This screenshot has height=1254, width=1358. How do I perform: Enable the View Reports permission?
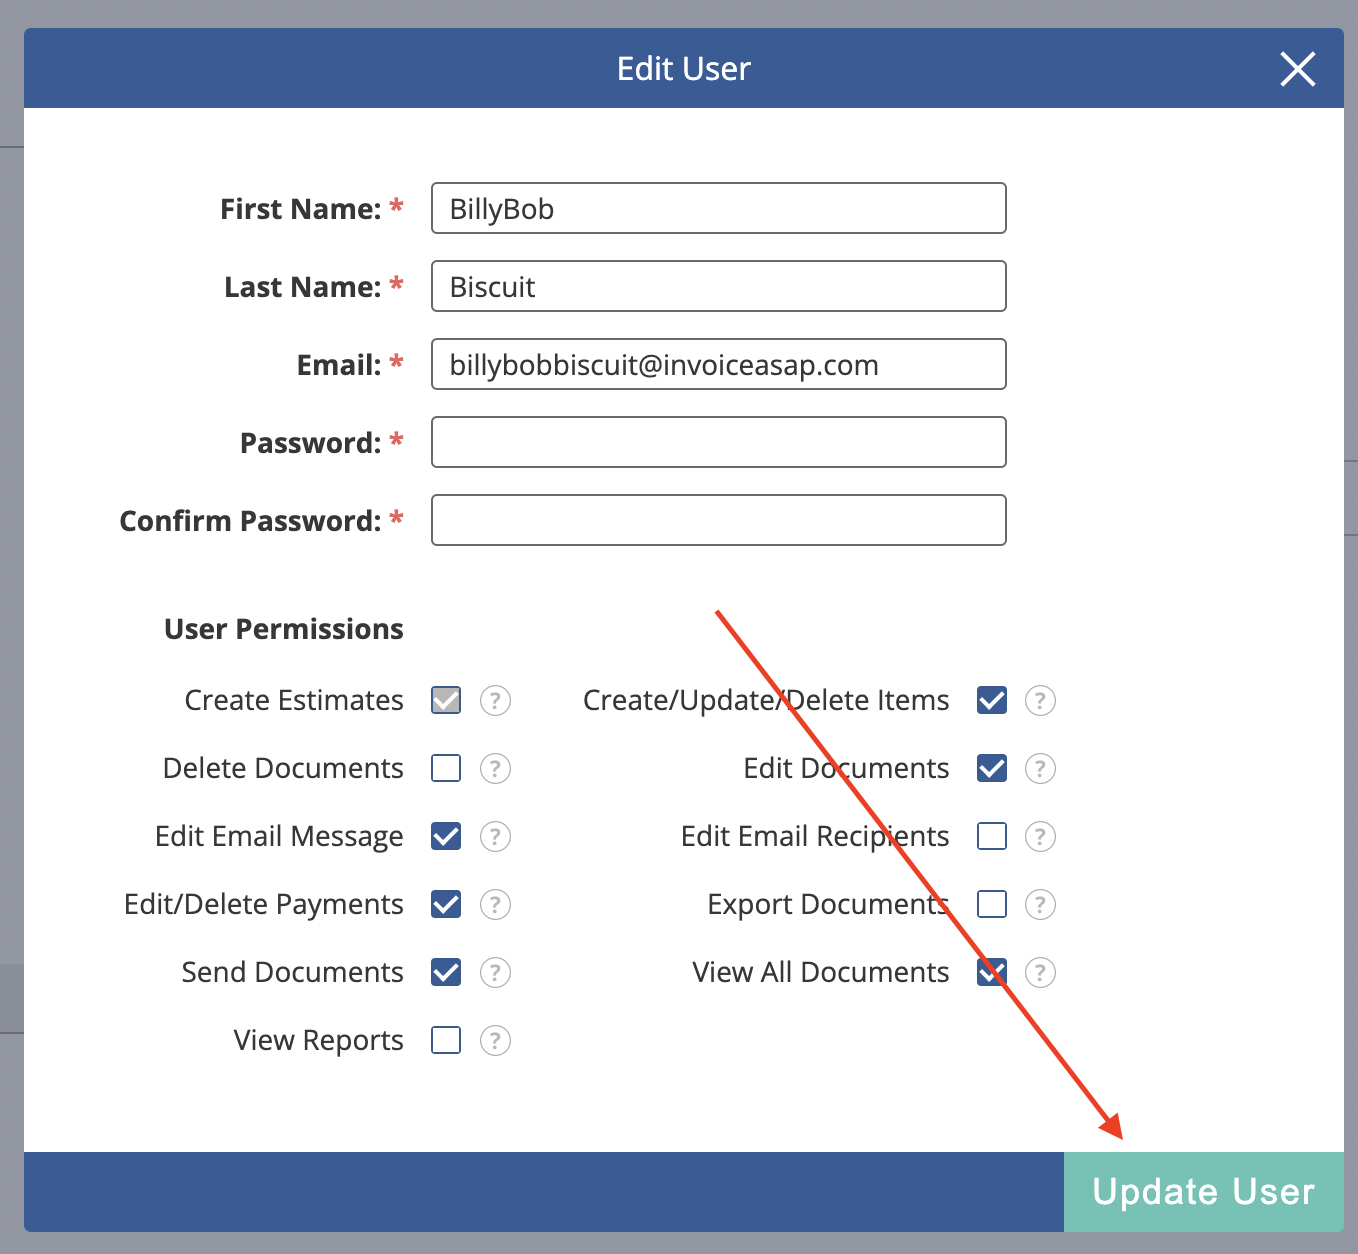(446, 1040)
